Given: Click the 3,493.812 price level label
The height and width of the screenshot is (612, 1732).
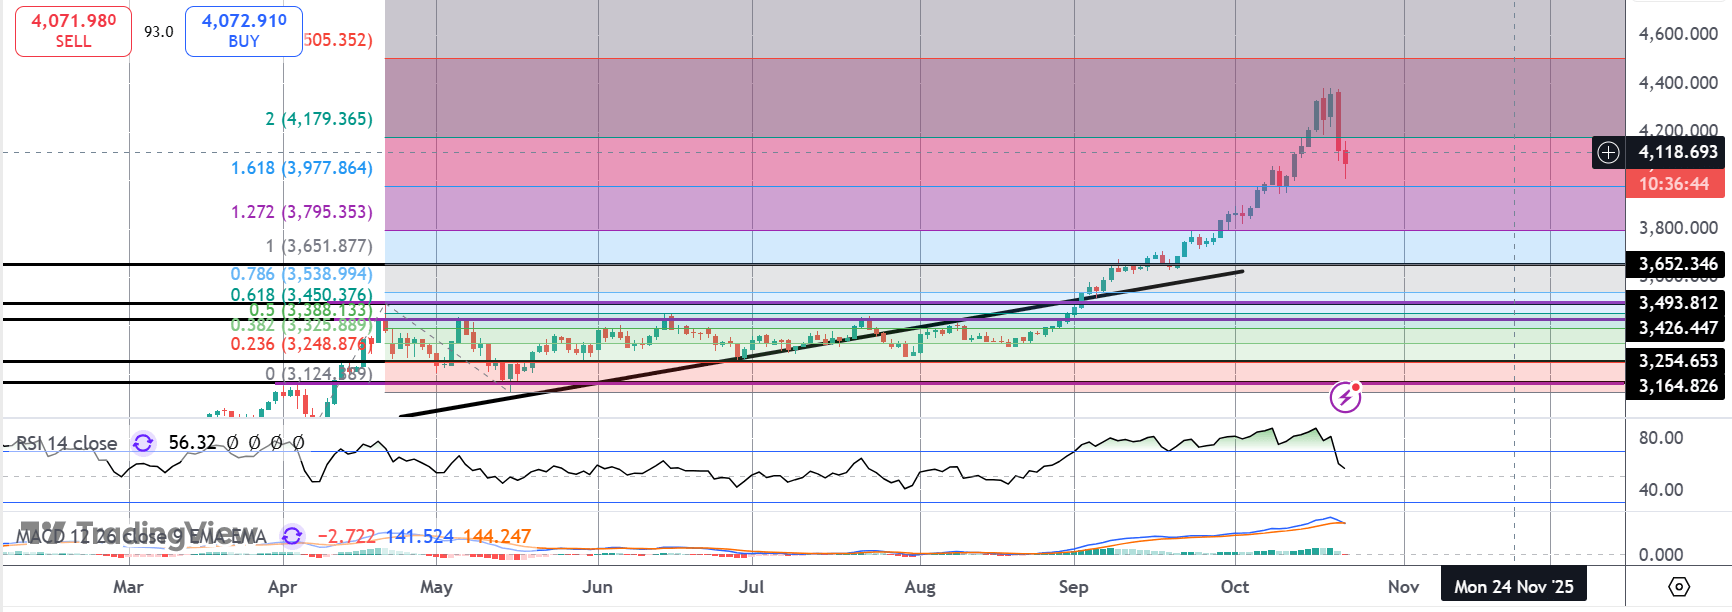Looking at the screenshot, I should click(x=1677, y=303).
